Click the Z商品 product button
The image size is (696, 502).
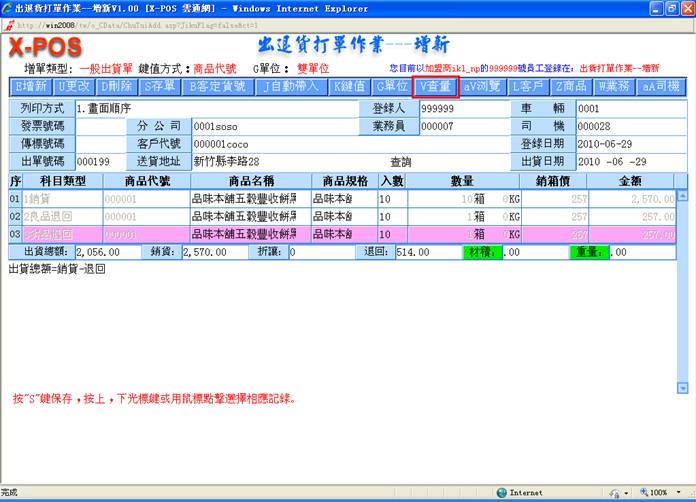coord(574,87)
